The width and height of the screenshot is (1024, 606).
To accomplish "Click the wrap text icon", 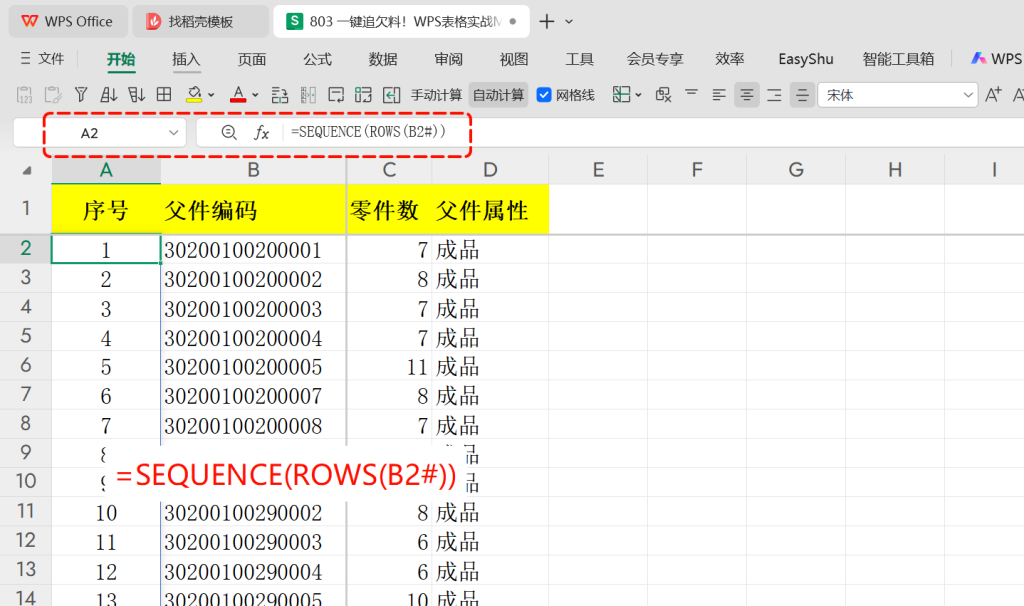I will click(x=336, y=95).
